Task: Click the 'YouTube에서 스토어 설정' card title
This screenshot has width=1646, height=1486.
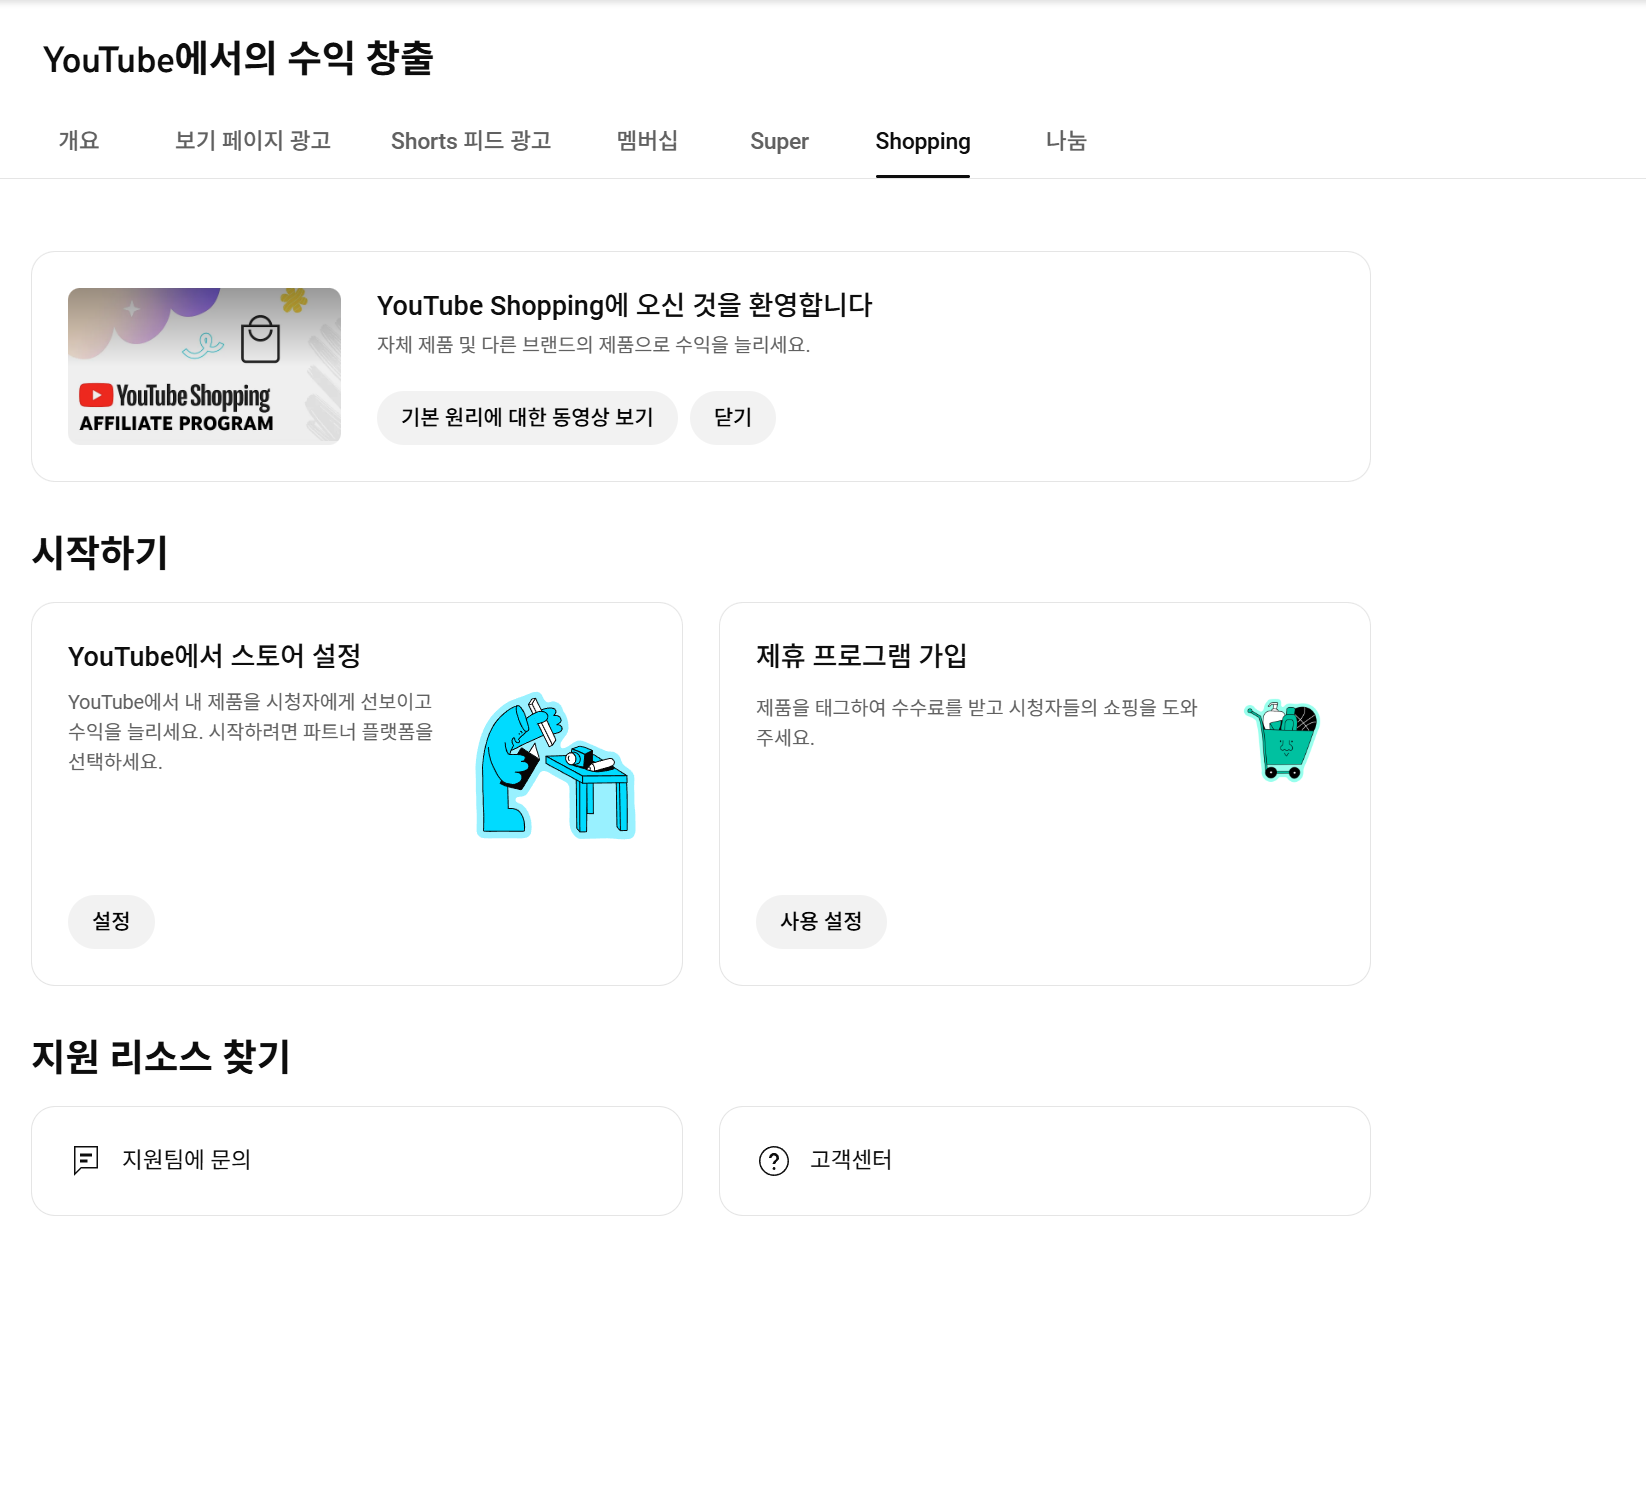Action: pos(214,656)
